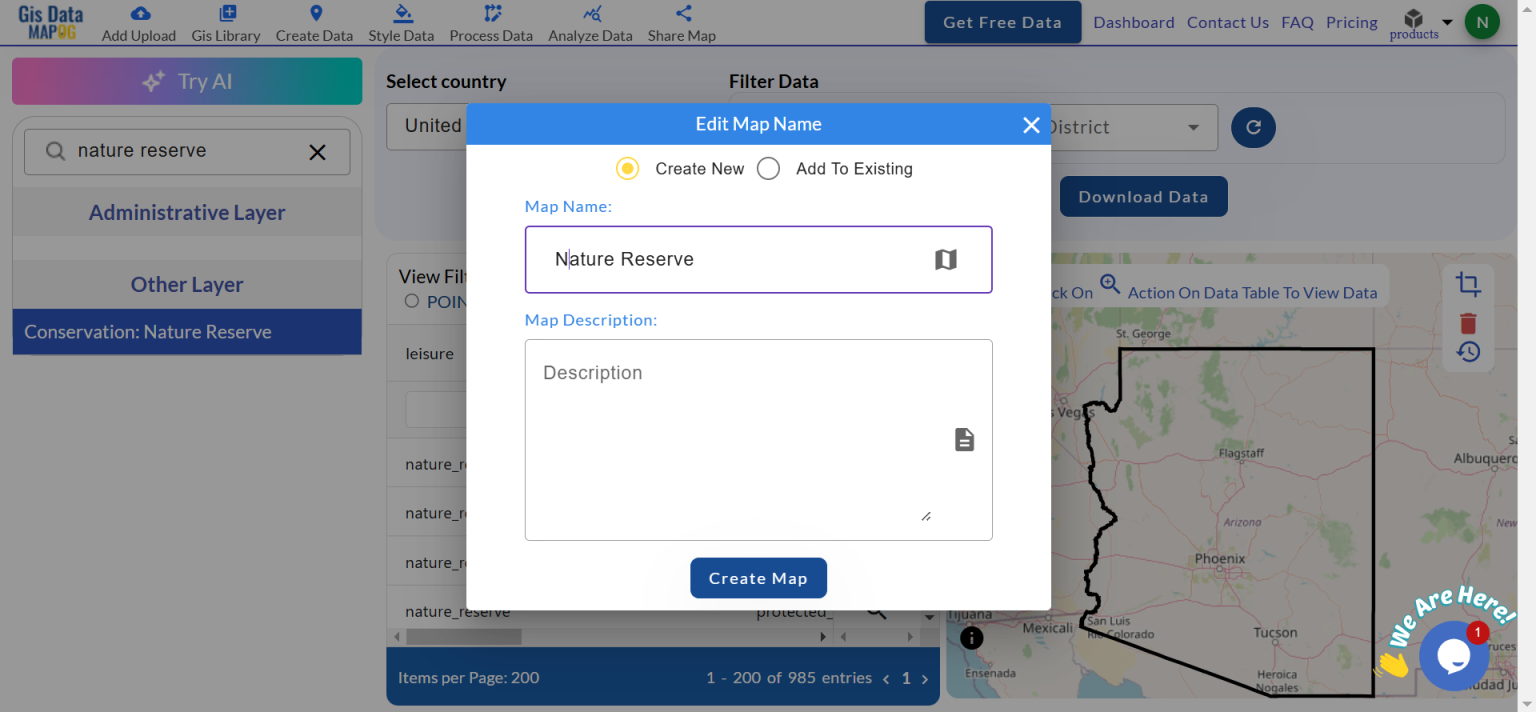Select the POINT view filter radio
This screenshot has width=1536, height=712.
point(411,301)
